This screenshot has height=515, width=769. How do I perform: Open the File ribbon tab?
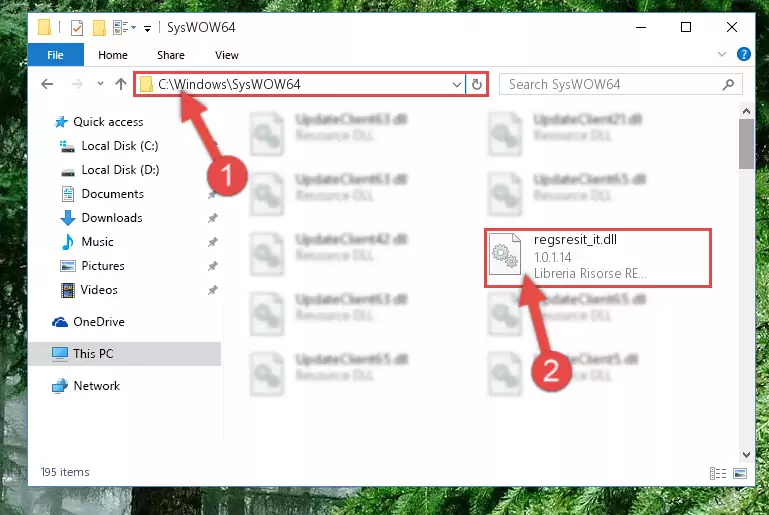(x=55, y=55)
